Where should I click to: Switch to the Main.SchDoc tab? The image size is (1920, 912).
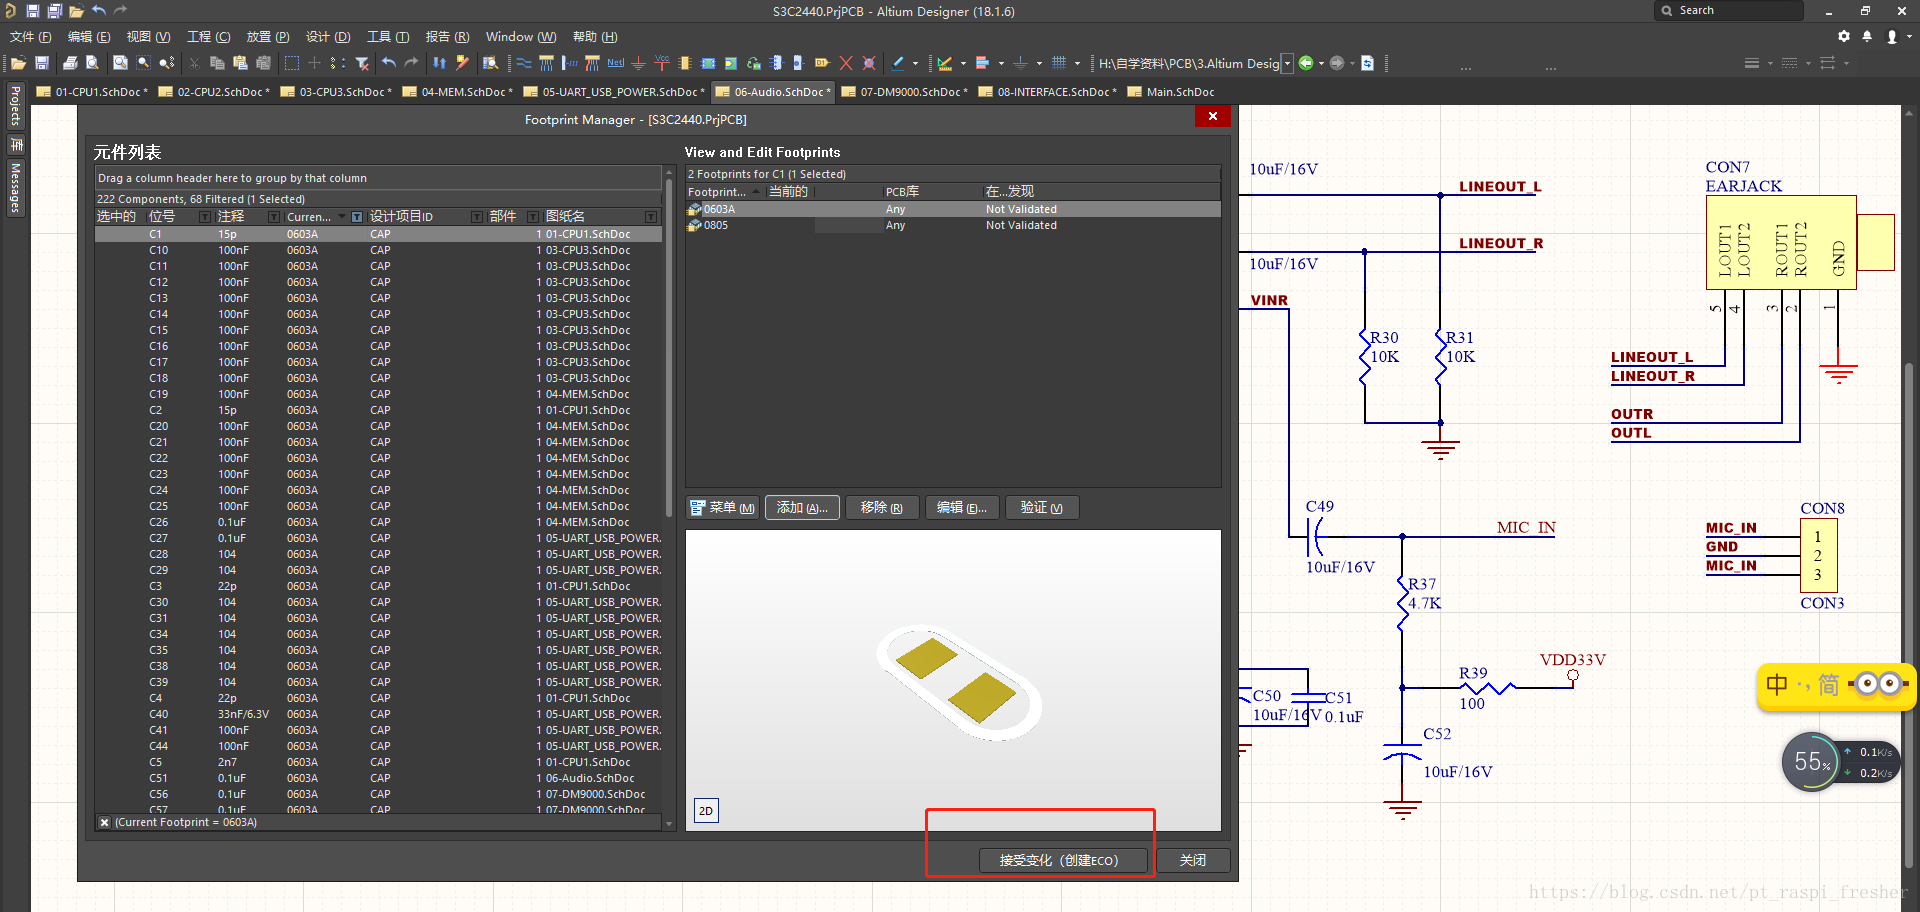[x=1171, y=92]
